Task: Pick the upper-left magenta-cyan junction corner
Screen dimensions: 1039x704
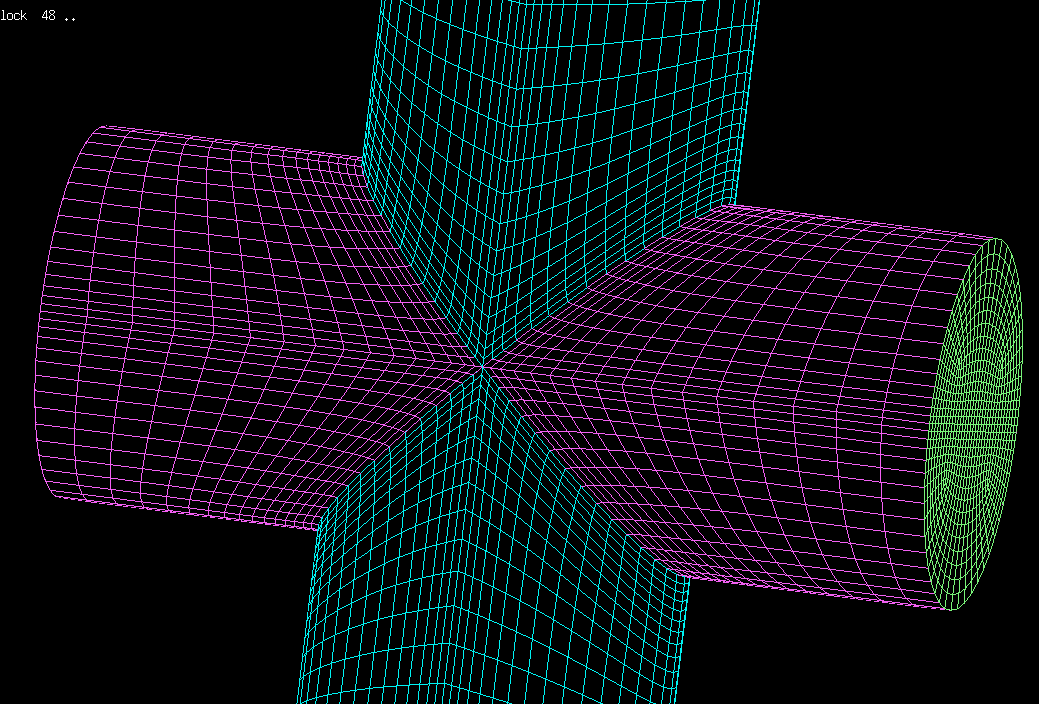Action: point(362,157)
